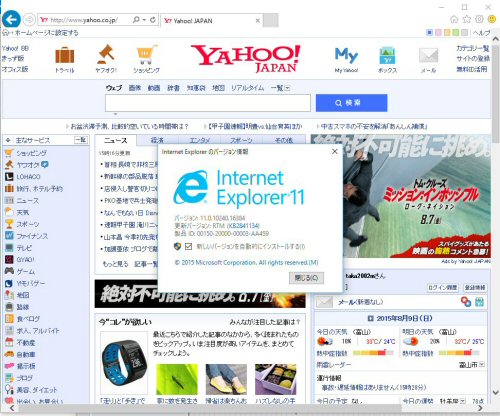500x416 pixels.
Task: Toggle automatic new version install checkbox
Action: pos(189,246)
